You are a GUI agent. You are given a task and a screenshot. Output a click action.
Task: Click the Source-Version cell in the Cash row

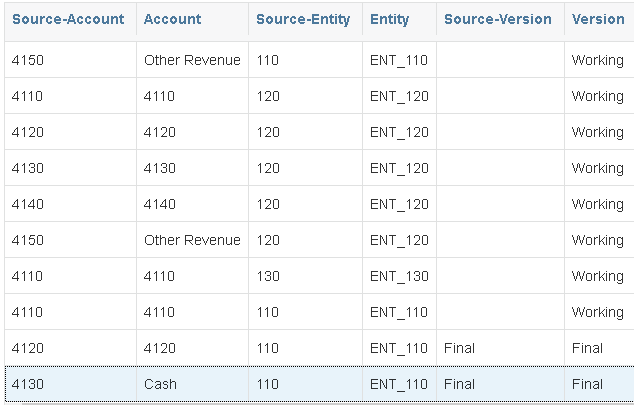[459, 384]
